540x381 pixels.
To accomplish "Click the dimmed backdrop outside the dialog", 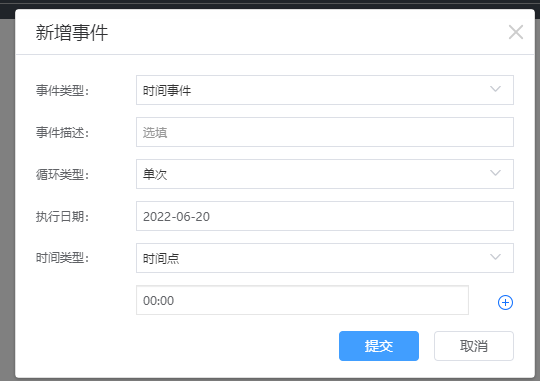I will pos(7,207).
